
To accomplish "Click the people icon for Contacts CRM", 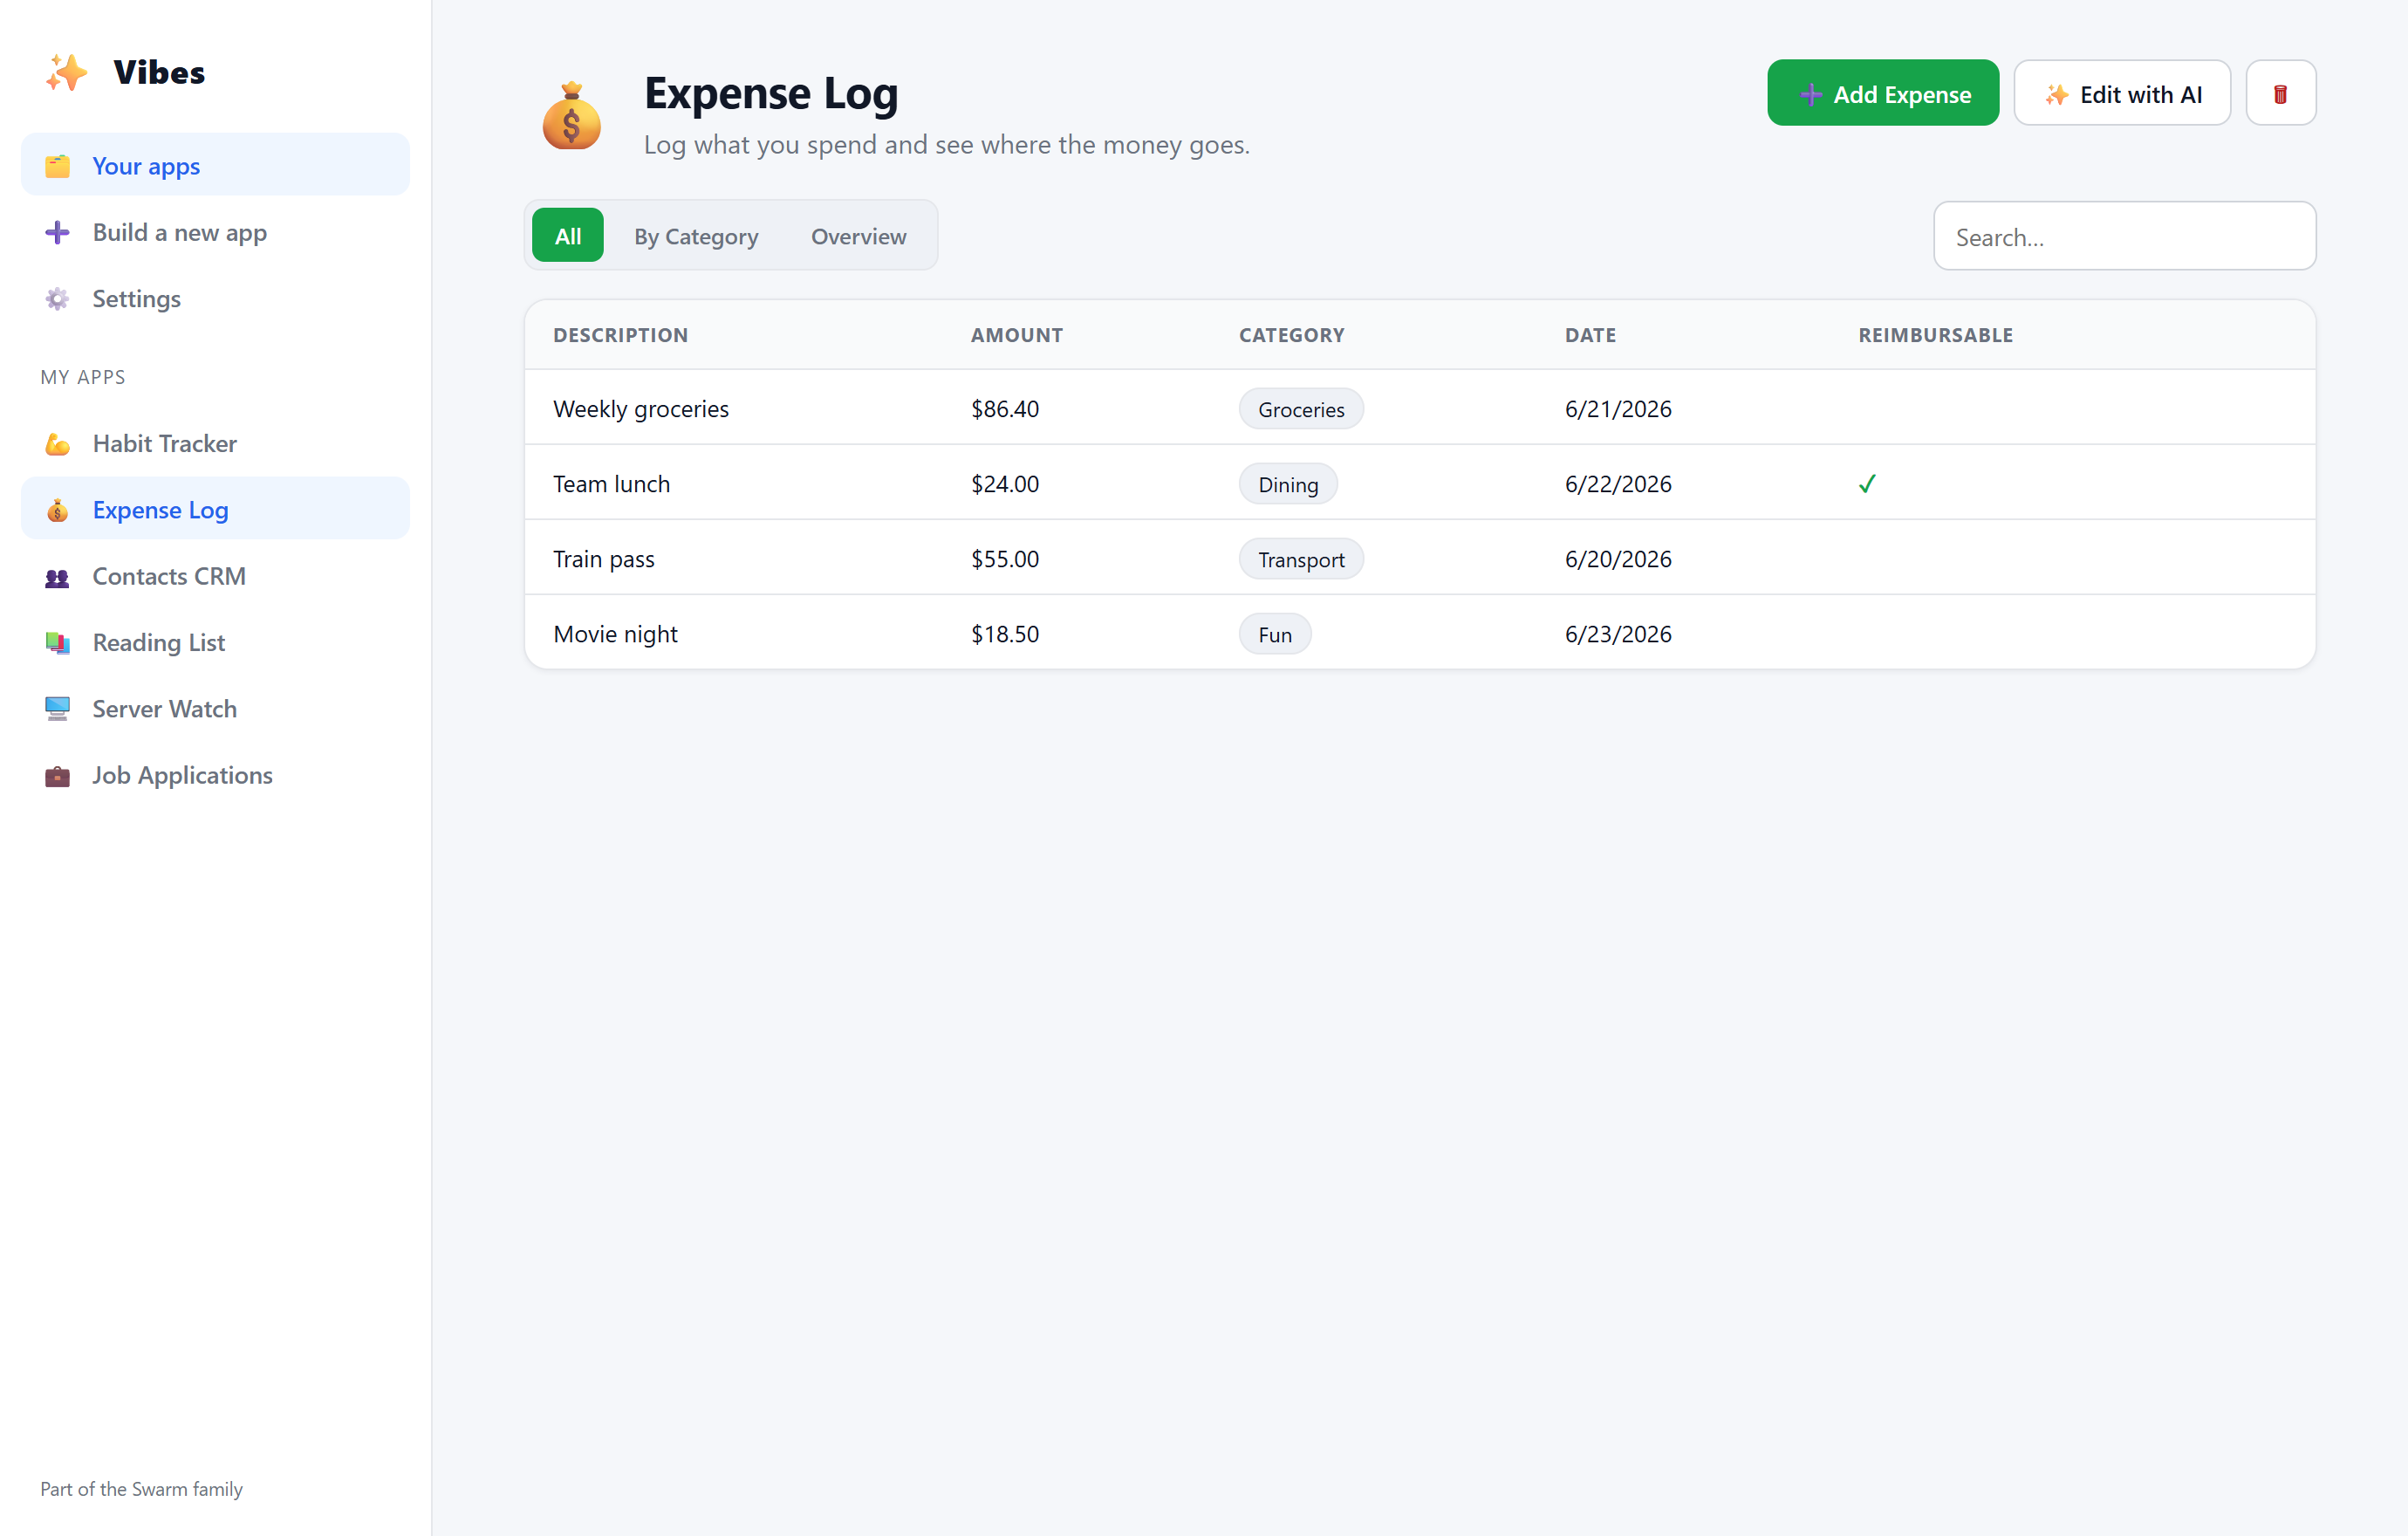I will tap(58, 577).
